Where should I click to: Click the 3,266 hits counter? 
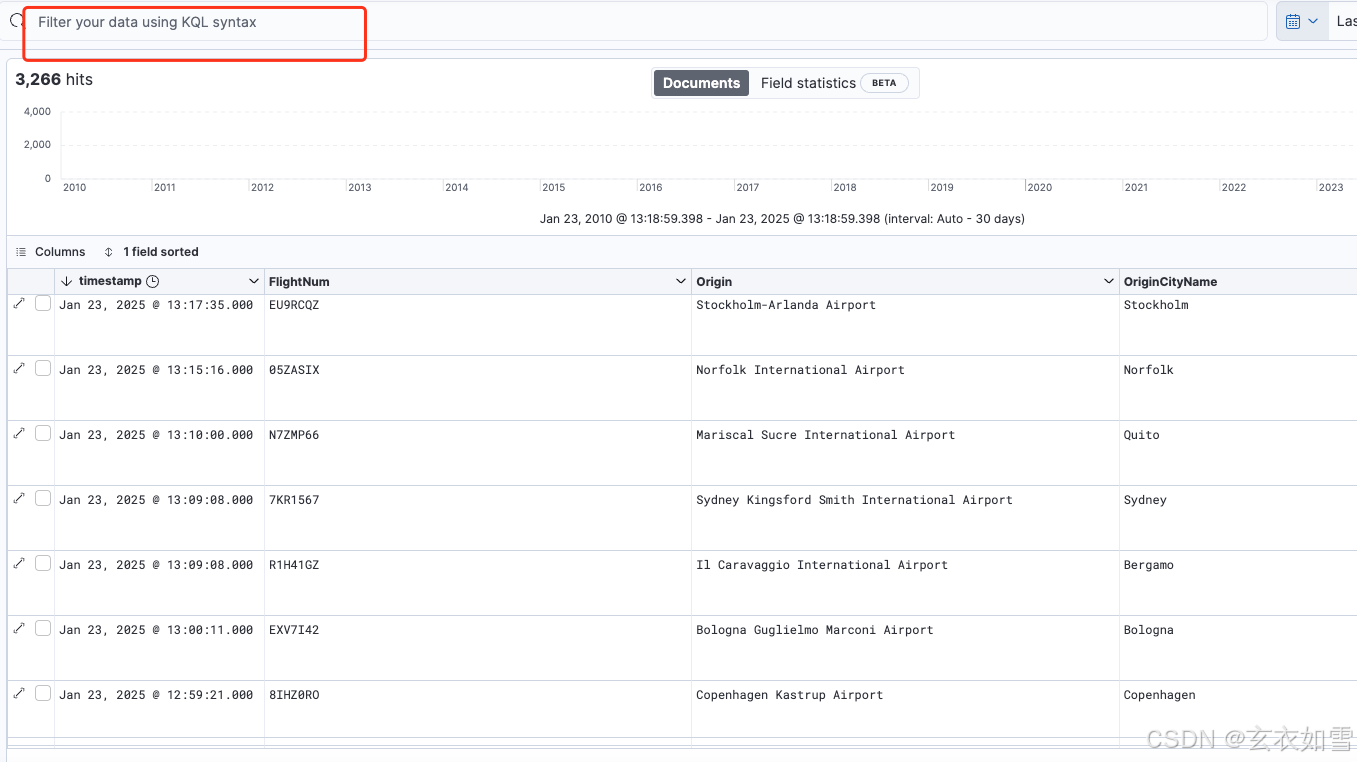coord(54,79)
